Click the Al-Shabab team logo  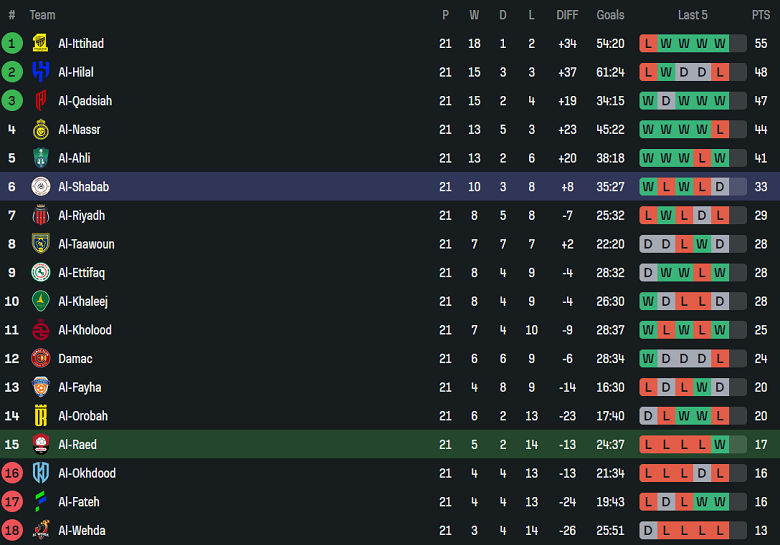tap(41, 187)
